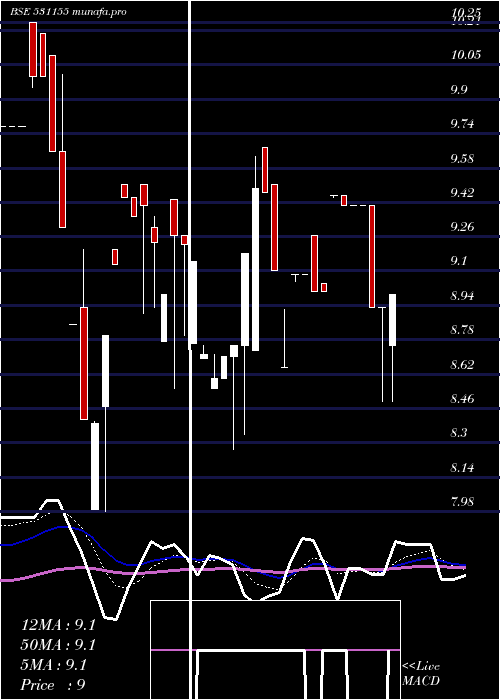The image size is (500, 700).
Task: Select the 7.98 price axis label
Action: click(x=462, y=501)
